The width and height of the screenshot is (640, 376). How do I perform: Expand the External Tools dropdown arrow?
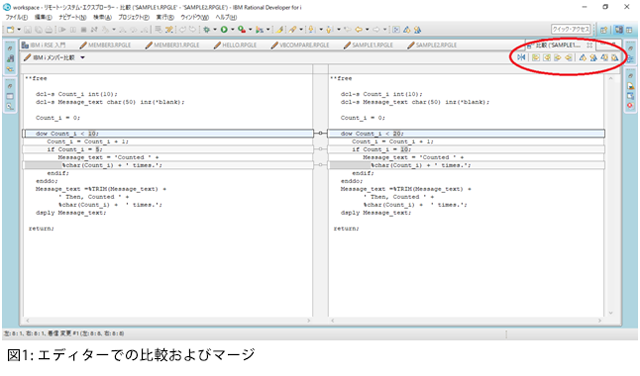[x=268, y=29]
